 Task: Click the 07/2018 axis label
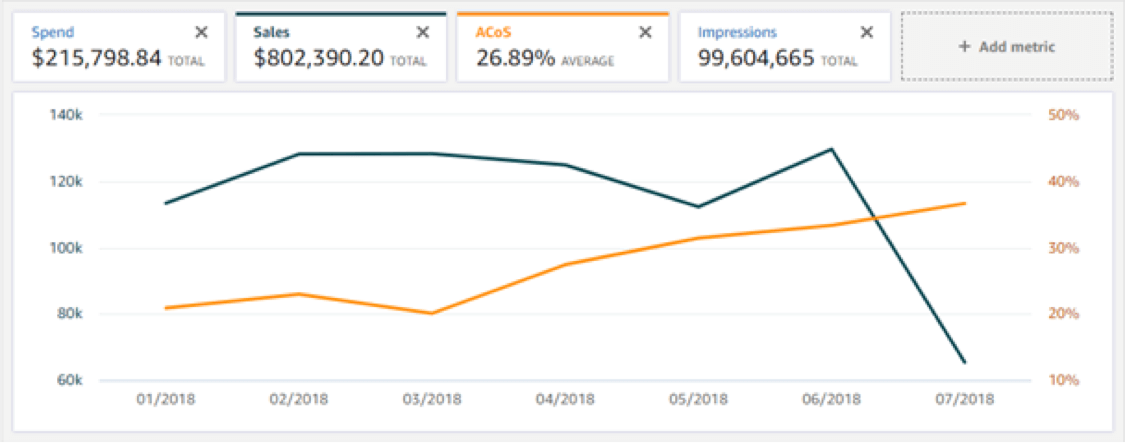pyautogui.click(x=965, y=400)
